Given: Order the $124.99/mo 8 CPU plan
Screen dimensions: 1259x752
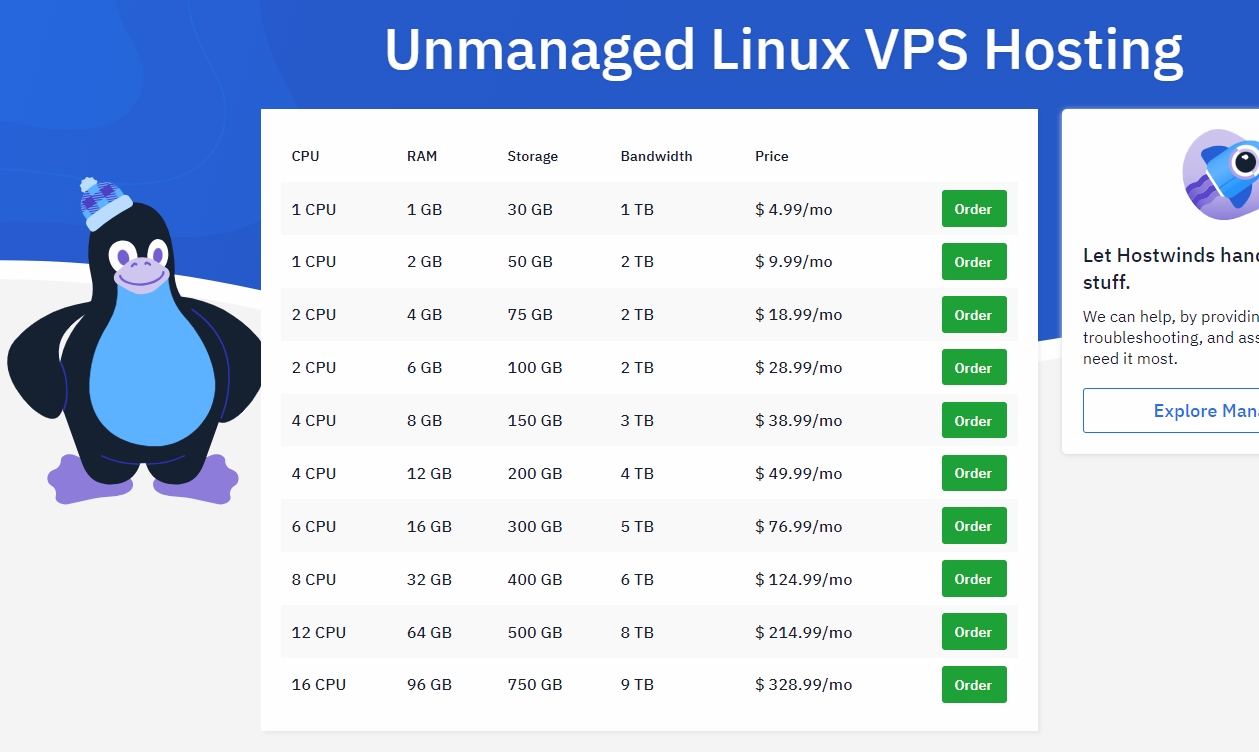Looking at the screenshot, I should [973, 579].
